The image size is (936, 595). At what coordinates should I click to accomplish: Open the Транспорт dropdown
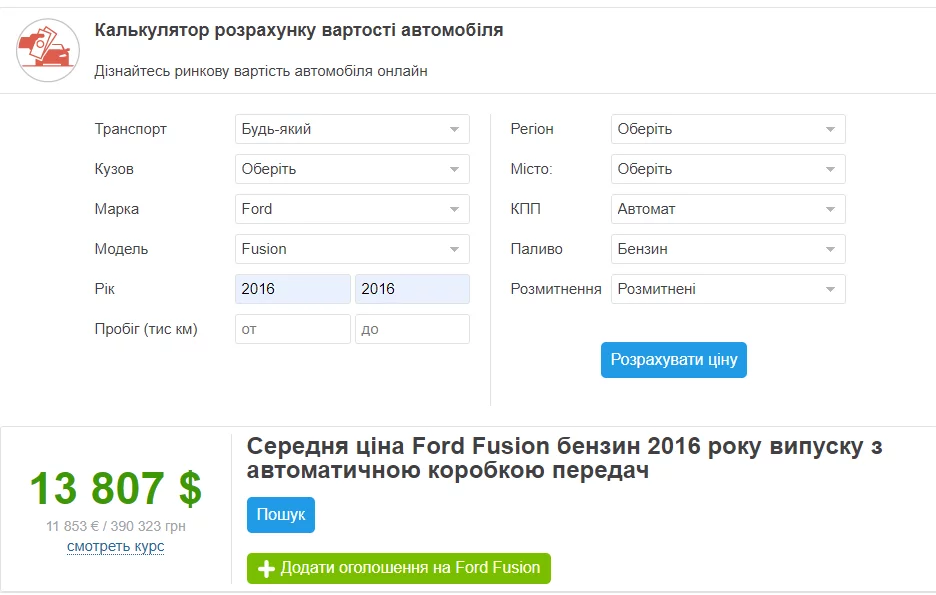352,129
